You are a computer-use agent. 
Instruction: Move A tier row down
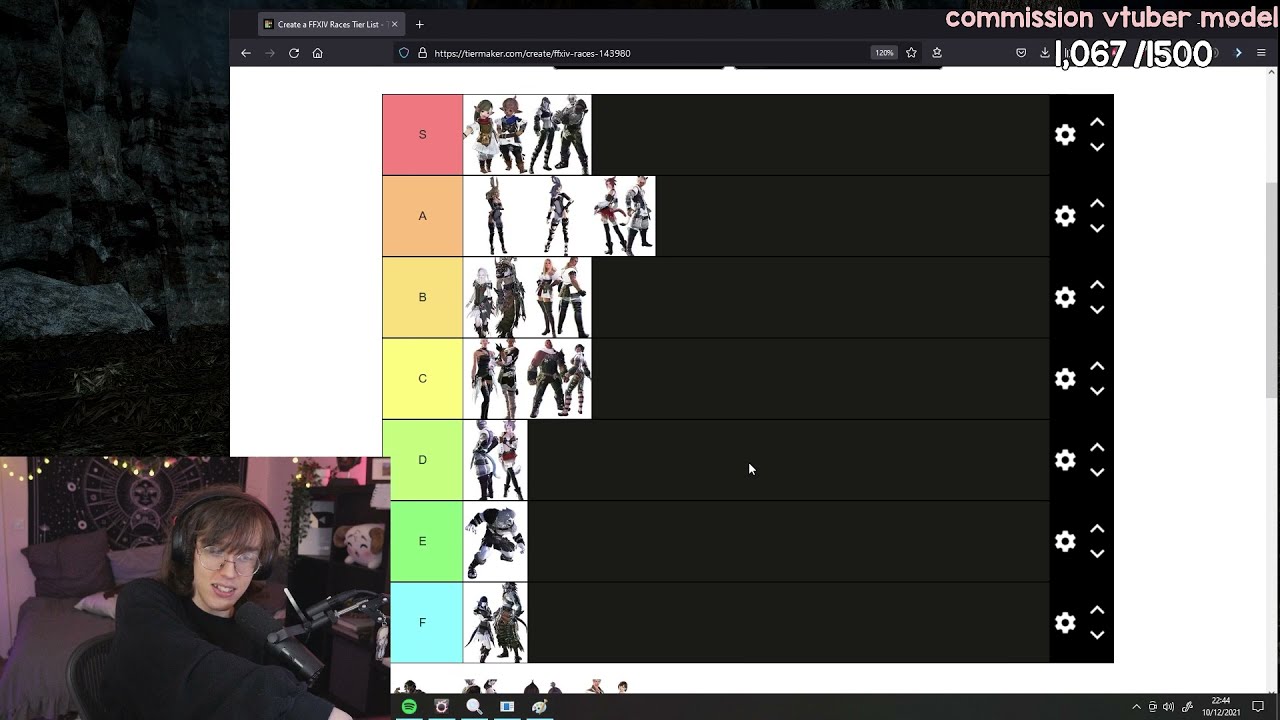[x=1097, y=228]
